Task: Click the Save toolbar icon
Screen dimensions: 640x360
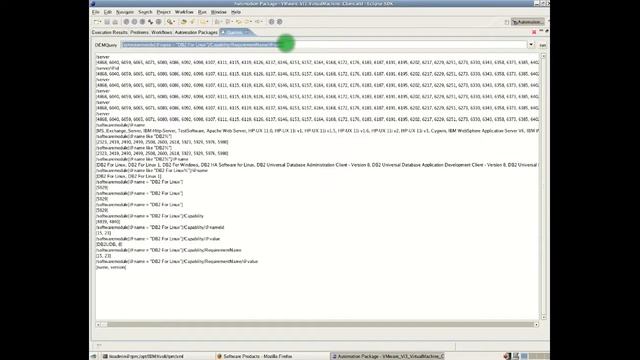Action: coord(107,22)
